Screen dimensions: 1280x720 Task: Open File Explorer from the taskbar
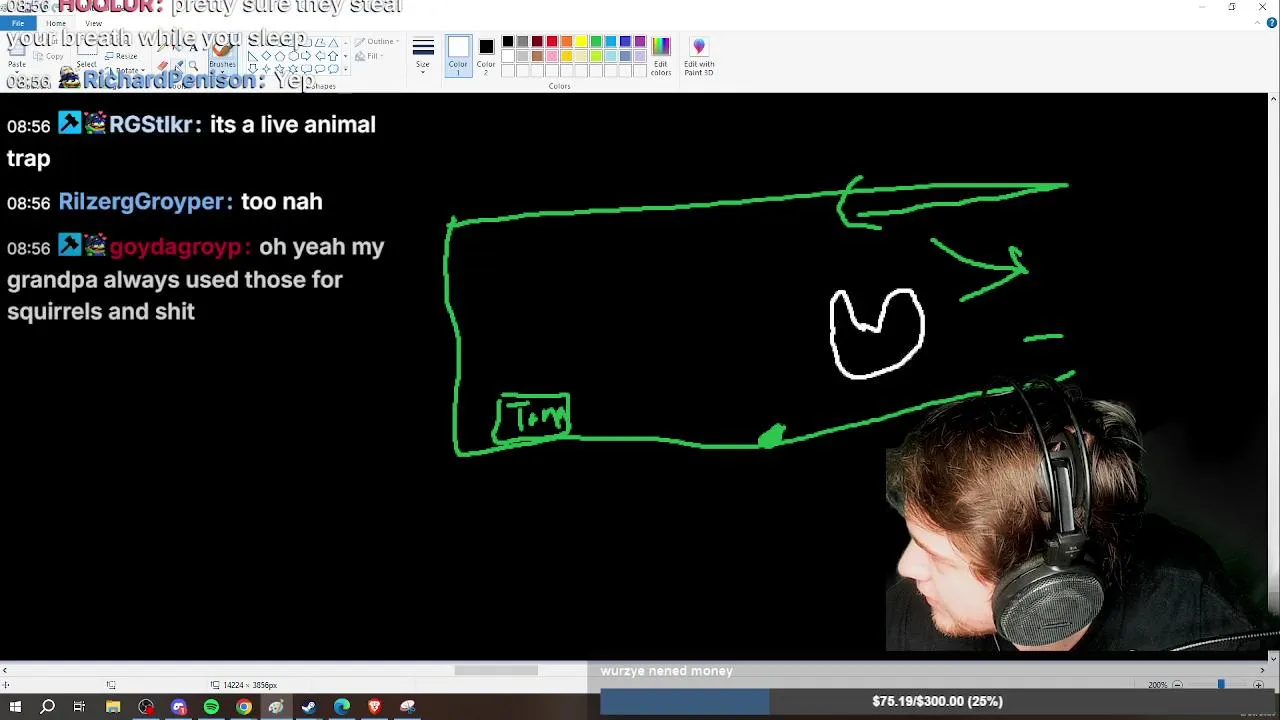pyautogui.click(x=113, y=707)
